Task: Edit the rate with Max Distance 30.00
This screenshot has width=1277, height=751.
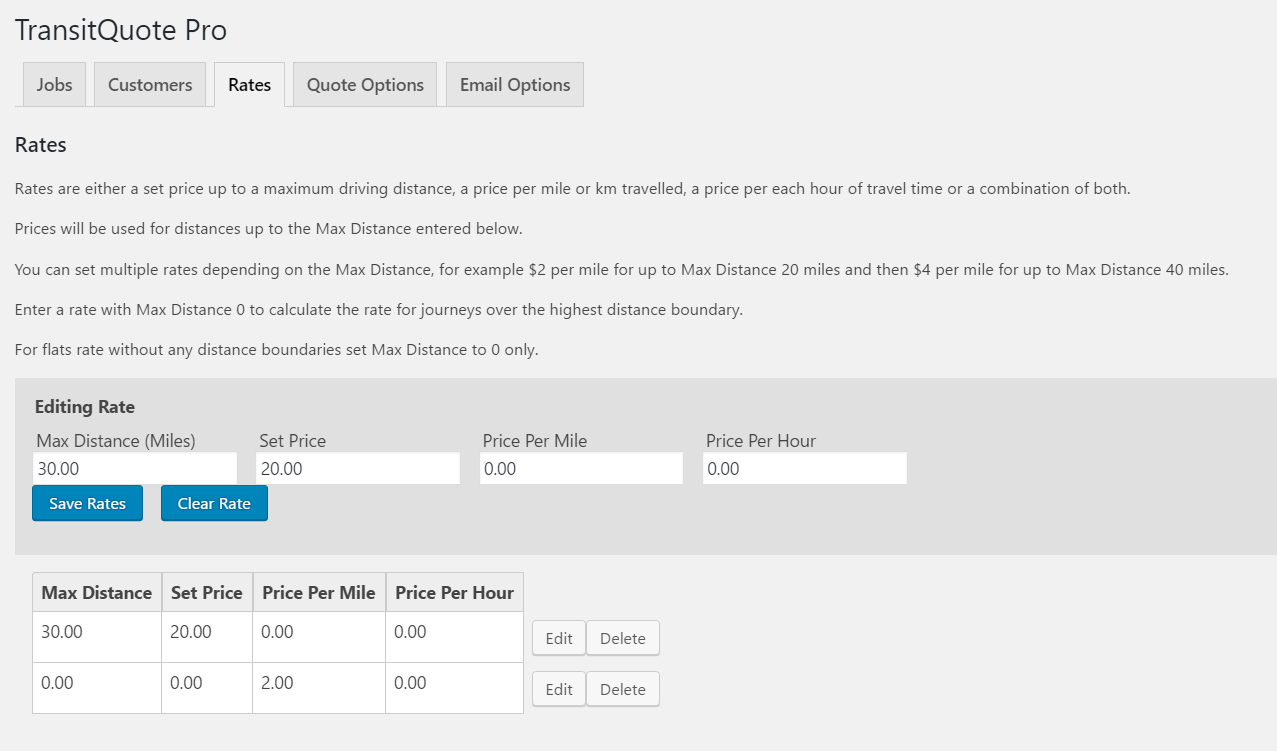Action: pos(559,638)
